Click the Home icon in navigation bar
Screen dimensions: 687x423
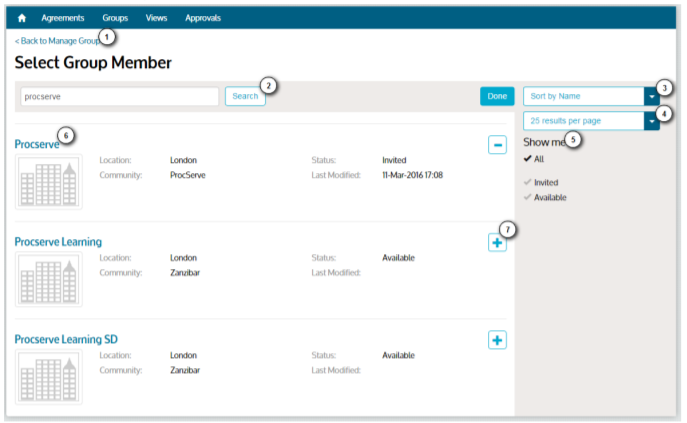[x=22, y=18]
